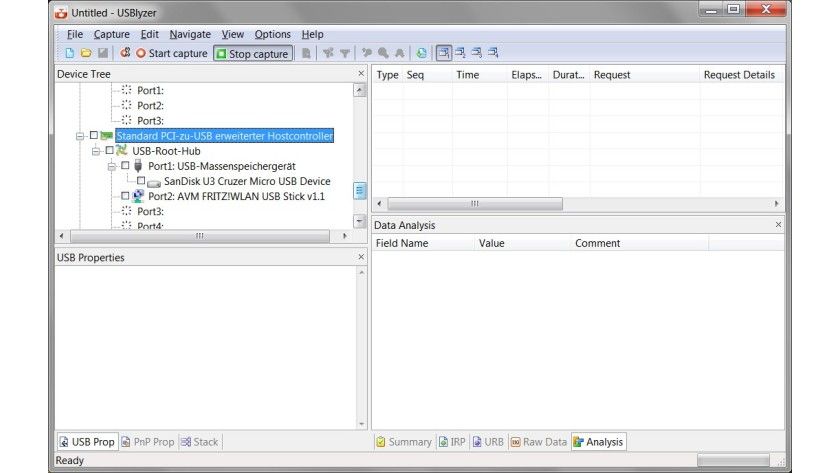
Task: Click the Device Tree vertical scrollbar thumb
Action: pyautogui.click(x=360, y=191)
